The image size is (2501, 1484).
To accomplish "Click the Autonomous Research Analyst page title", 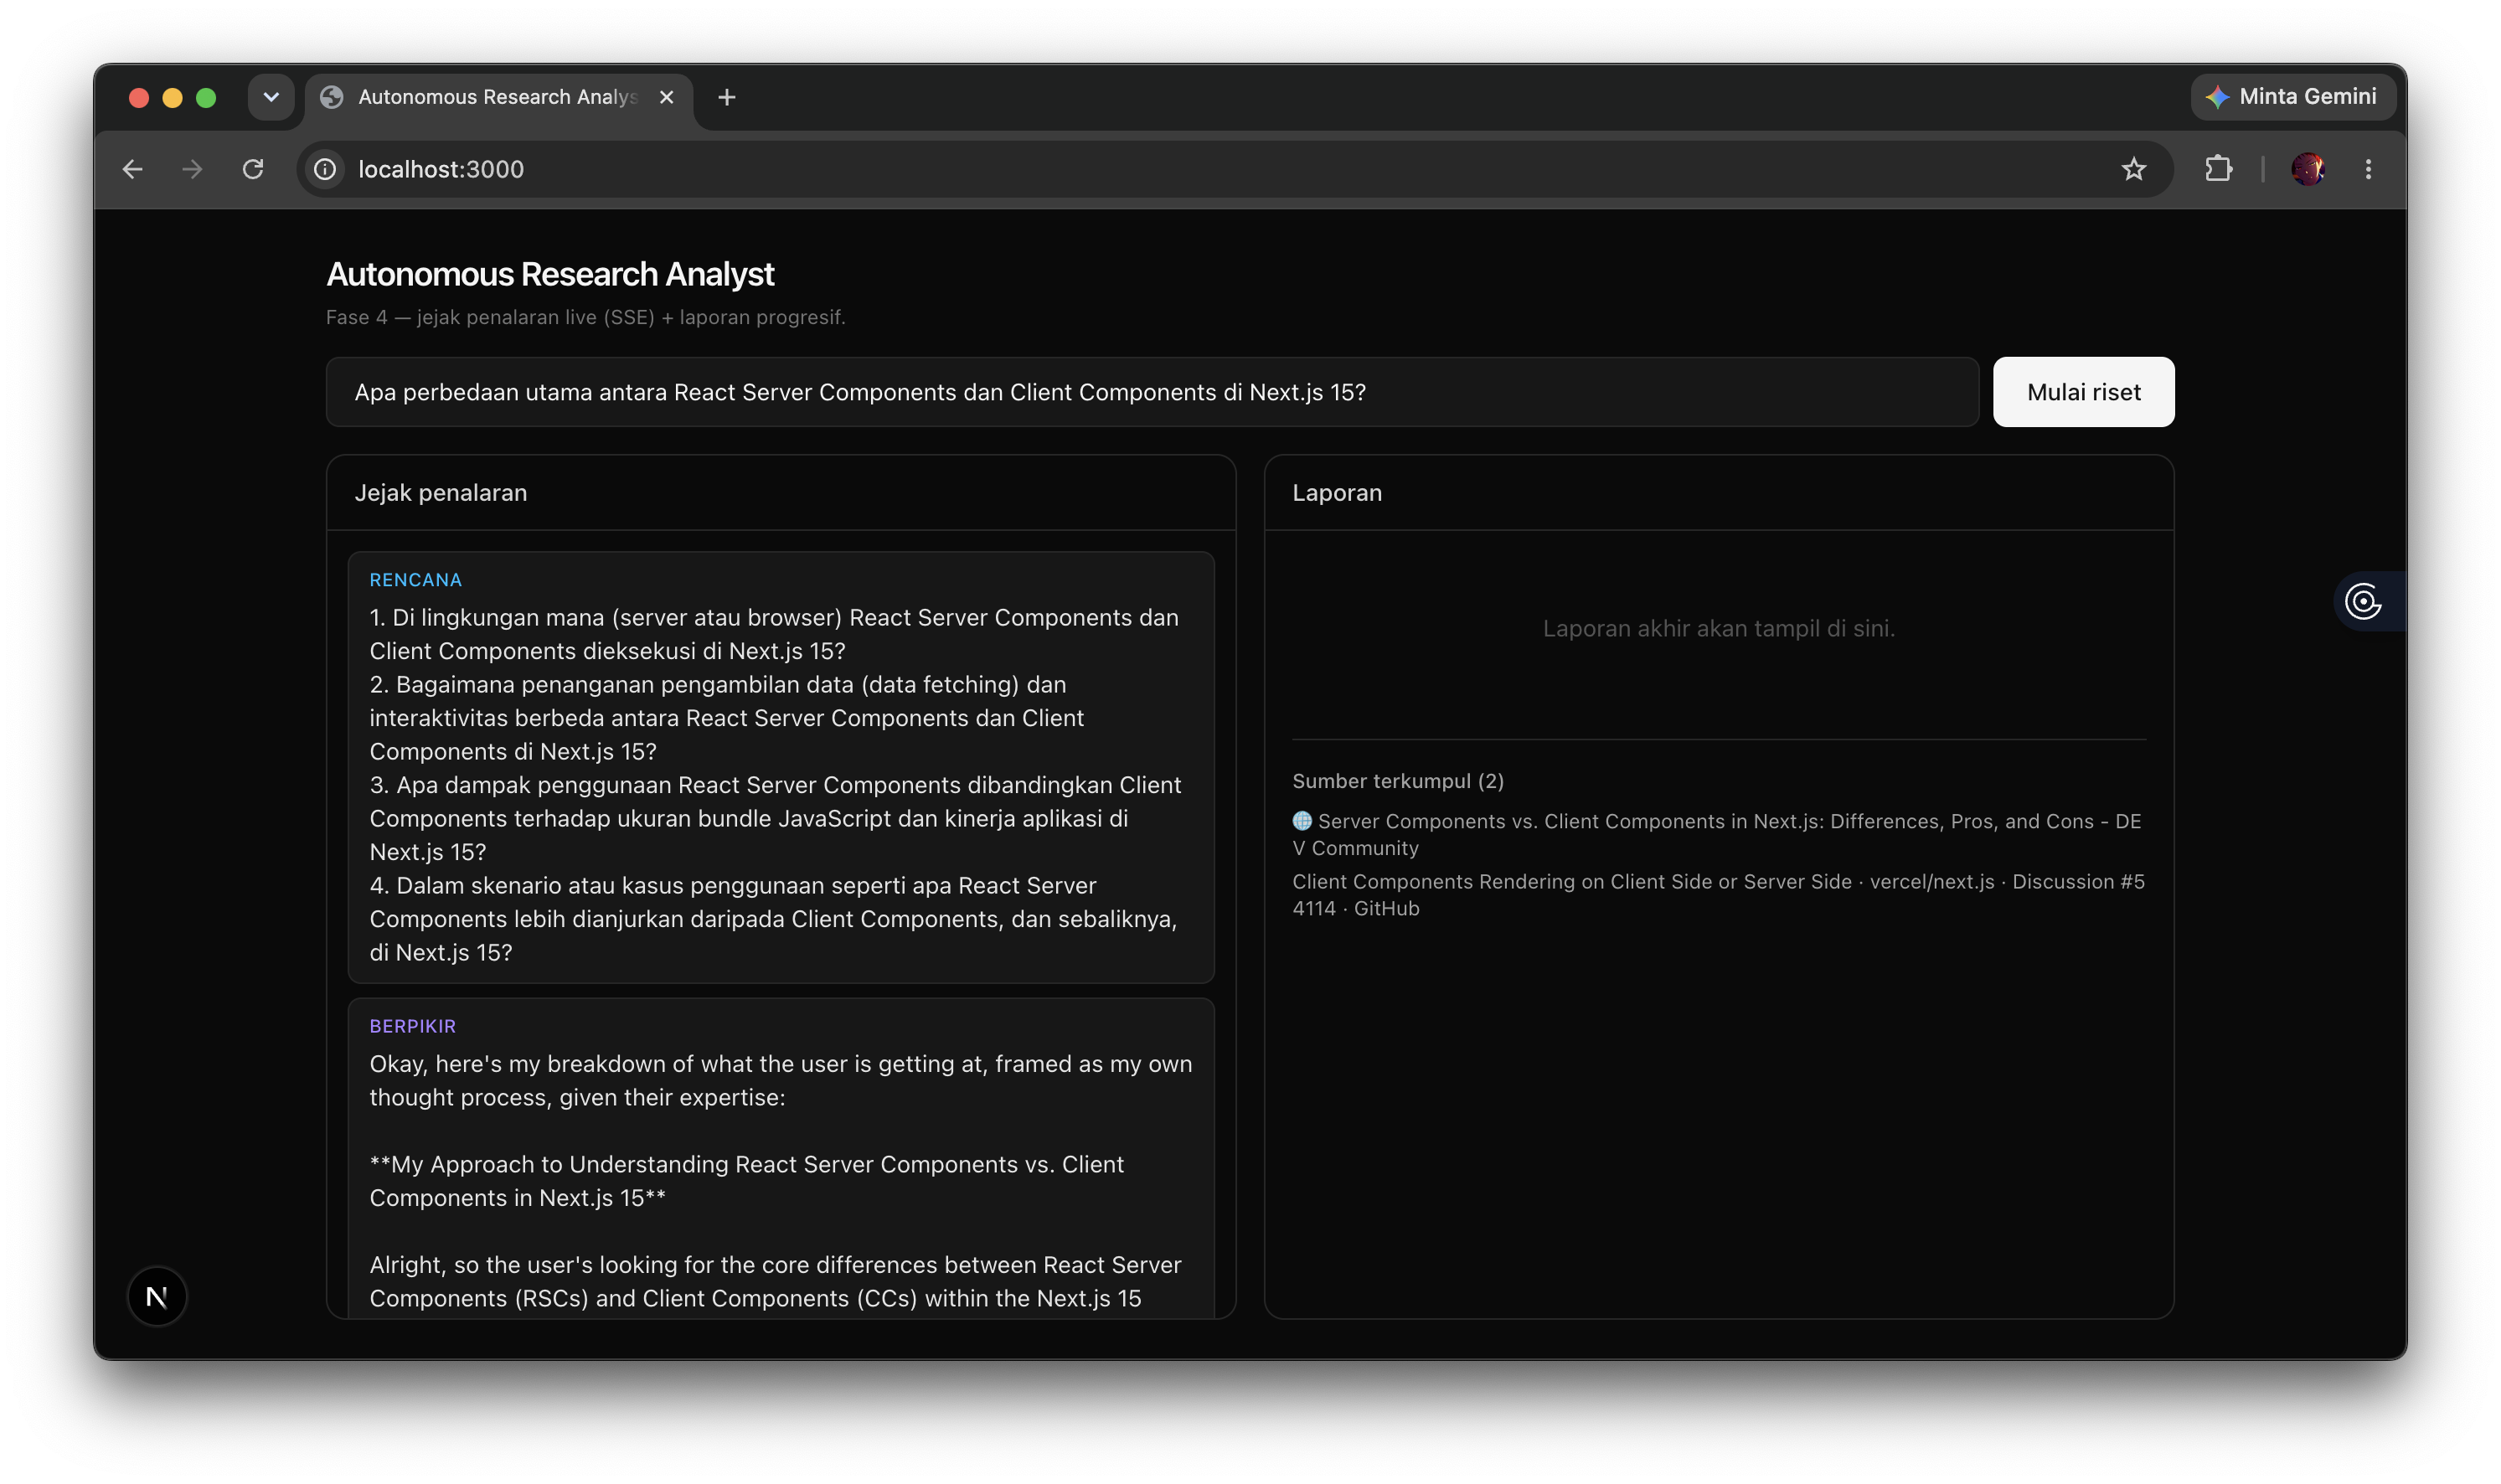I will click(550, 274).
